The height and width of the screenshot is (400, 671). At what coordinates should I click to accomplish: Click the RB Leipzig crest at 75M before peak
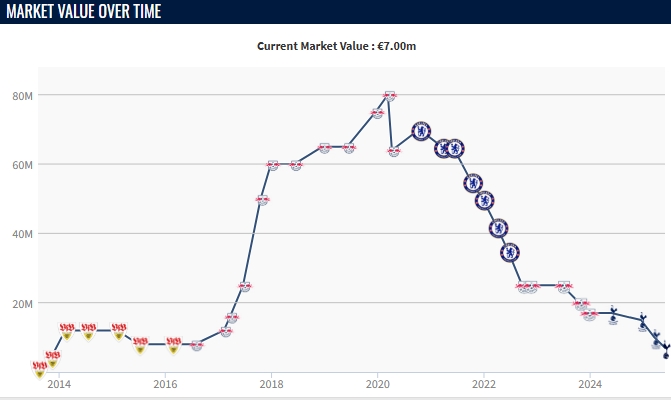click(377, 113)
